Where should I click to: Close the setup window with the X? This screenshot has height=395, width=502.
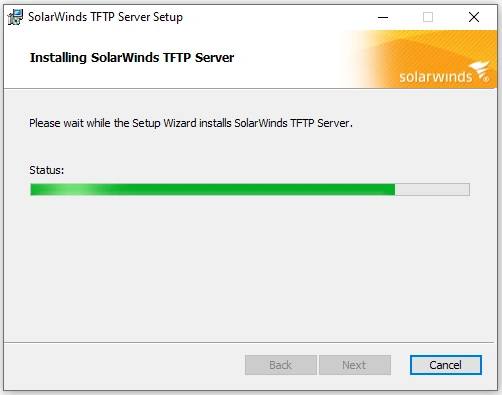pyautogui.click(x=474, y=17)
